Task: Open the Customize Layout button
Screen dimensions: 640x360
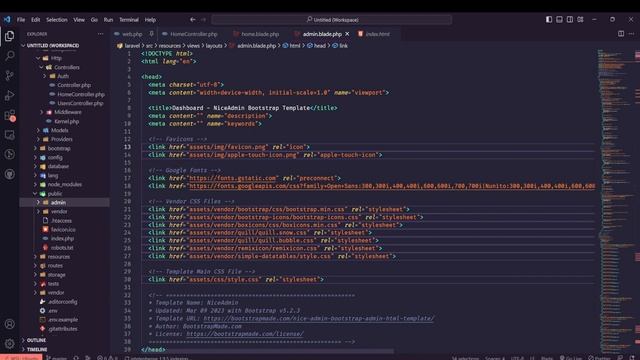Action: coord(580,19)
